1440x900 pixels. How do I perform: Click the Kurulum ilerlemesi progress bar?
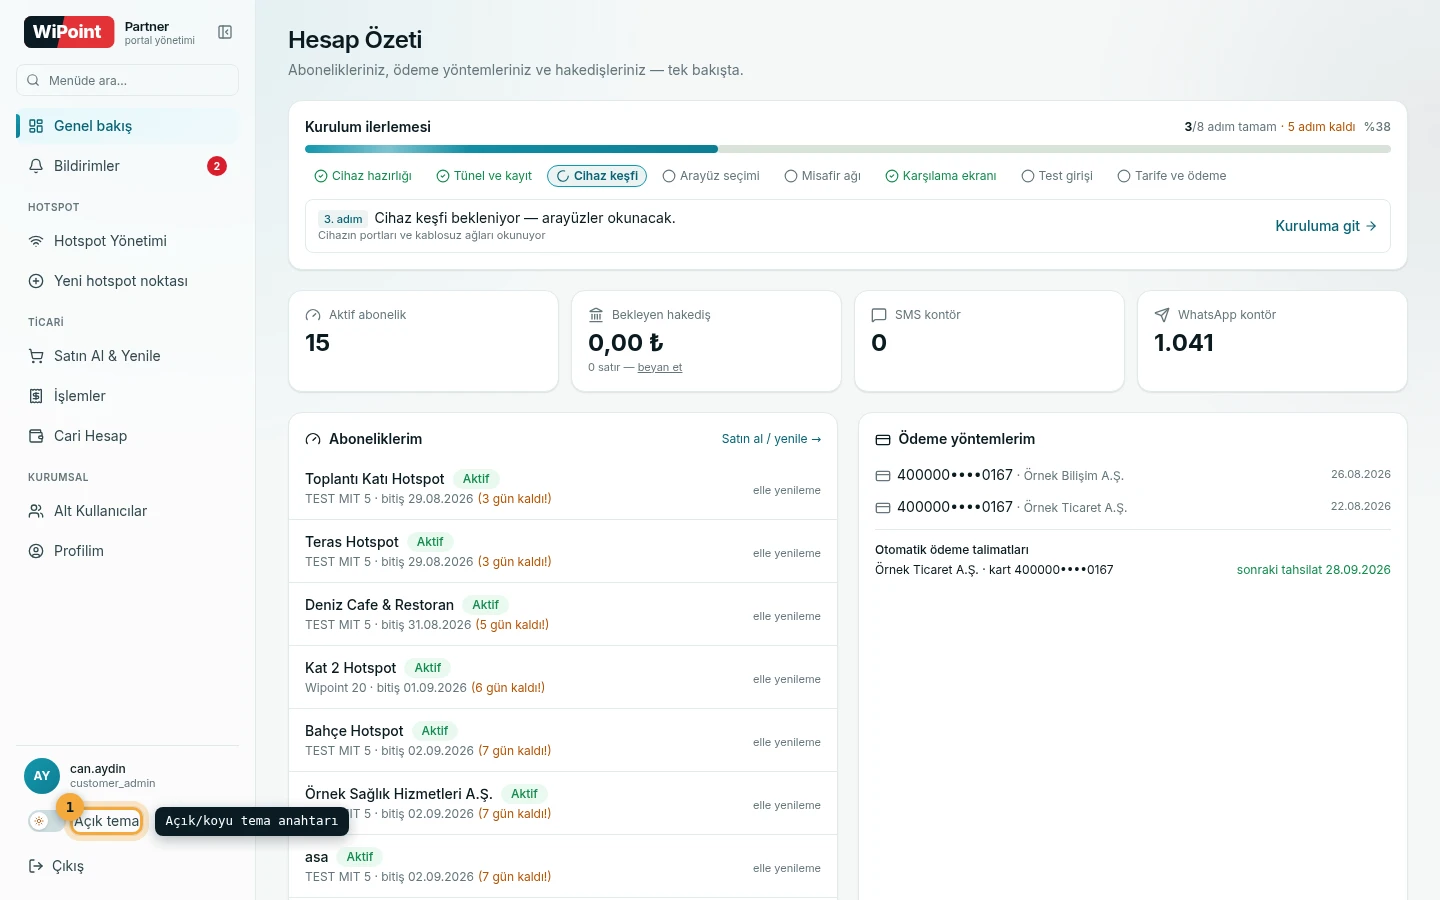[x=848, y=149]
